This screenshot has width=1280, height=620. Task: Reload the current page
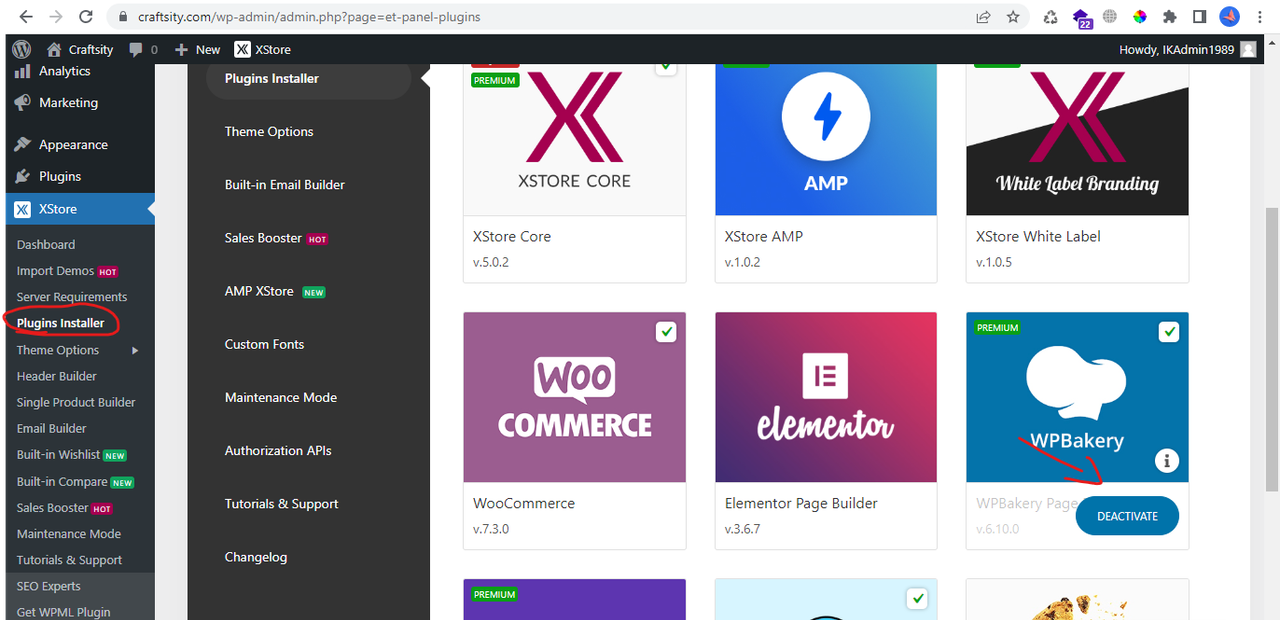(86, 17)
